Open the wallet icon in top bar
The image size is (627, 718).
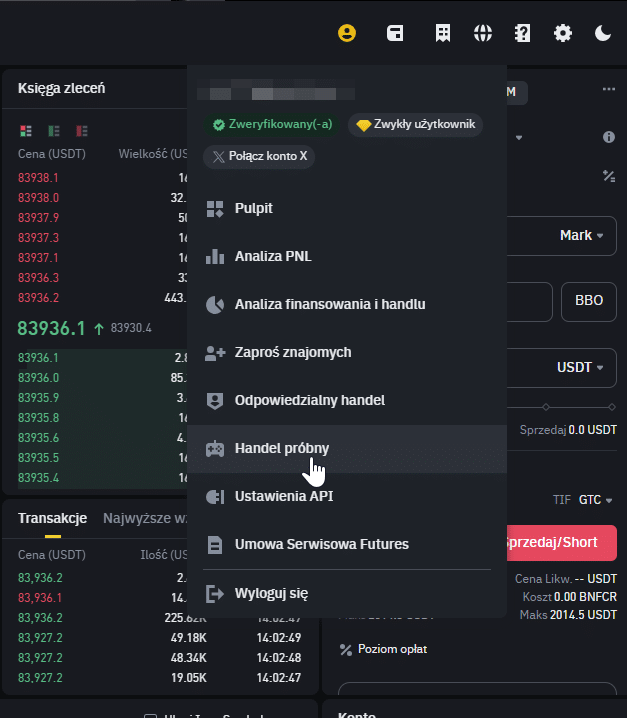pyautogui.click(x=395, y=33)
